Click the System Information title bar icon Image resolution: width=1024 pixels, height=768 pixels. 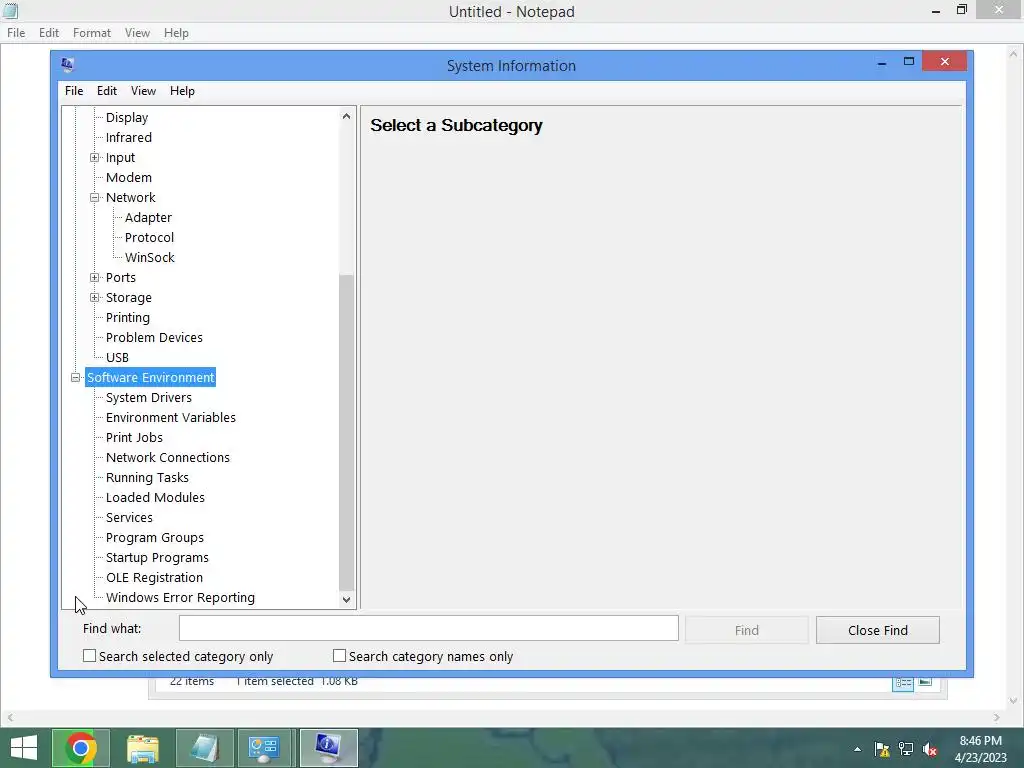coord(67,65)
